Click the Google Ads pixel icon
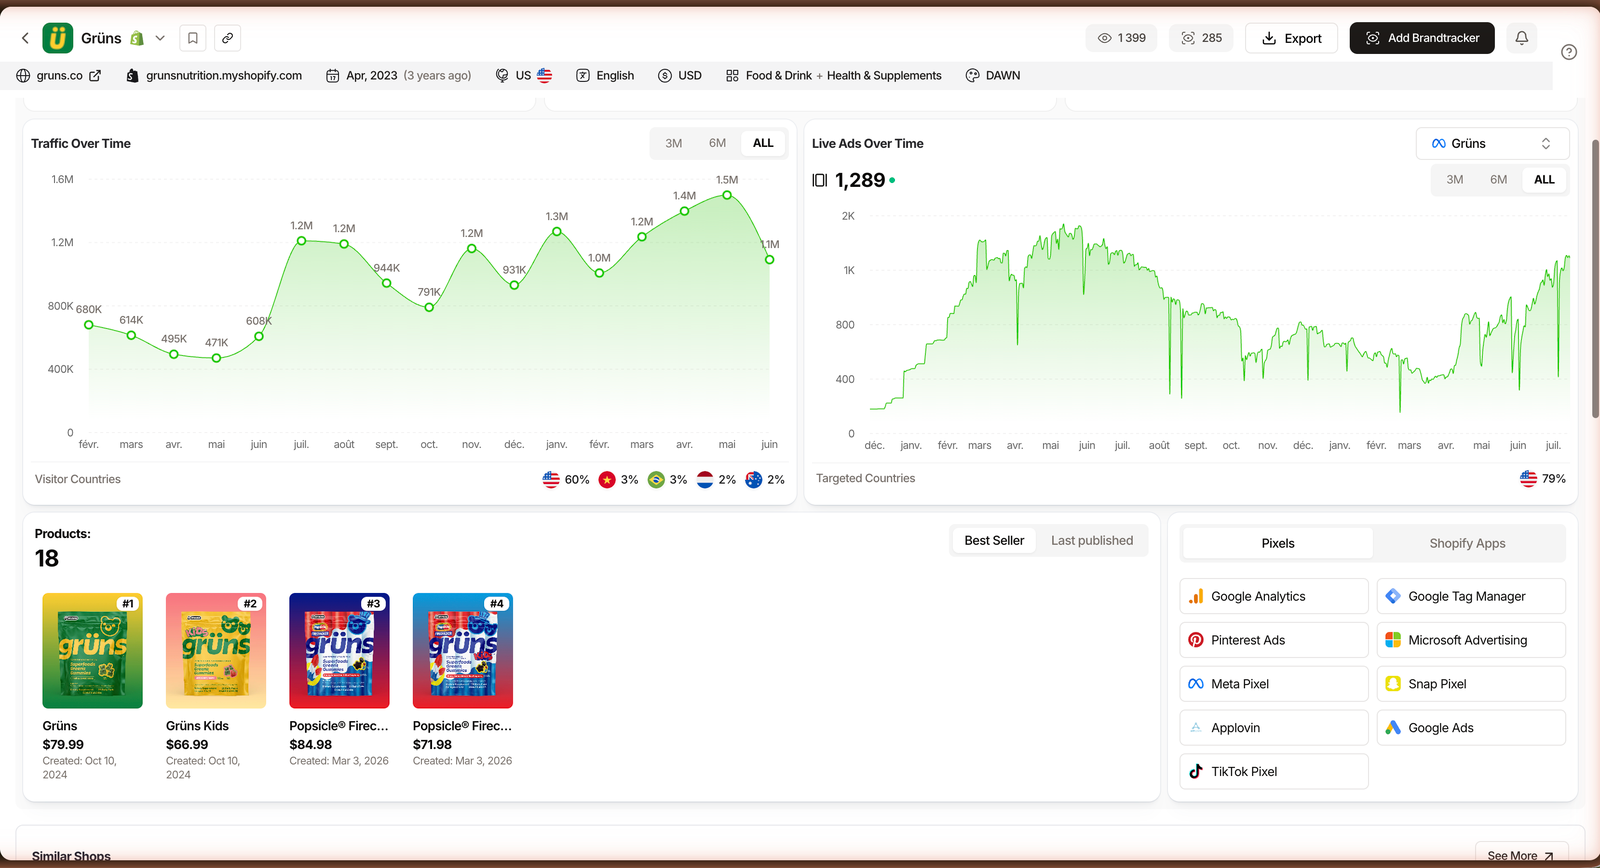The height and width of the screenshot is (868, 1600). 1393,728
